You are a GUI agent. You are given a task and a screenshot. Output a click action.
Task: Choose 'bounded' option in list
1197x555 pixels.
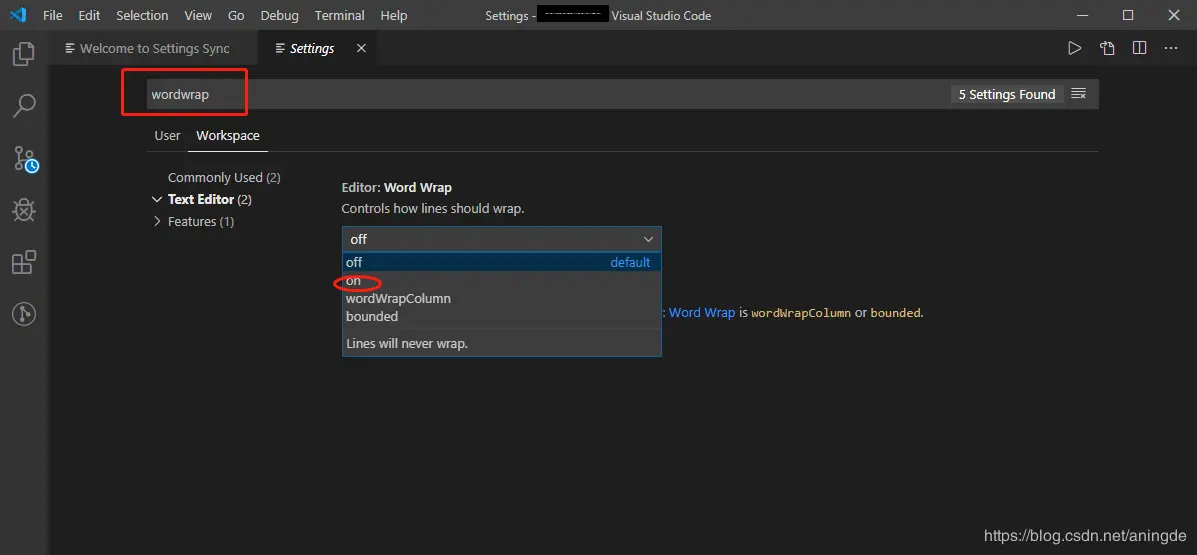click(502, 316)
